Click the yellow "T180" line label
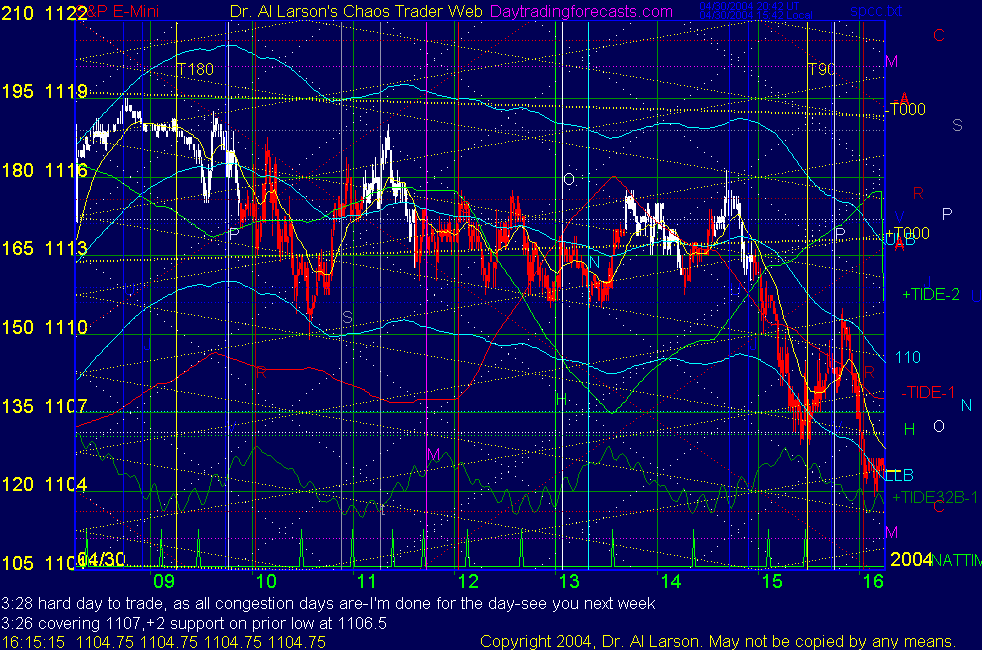Image resolution: width=982 pixels, height=650 pixels. [195, 69]
